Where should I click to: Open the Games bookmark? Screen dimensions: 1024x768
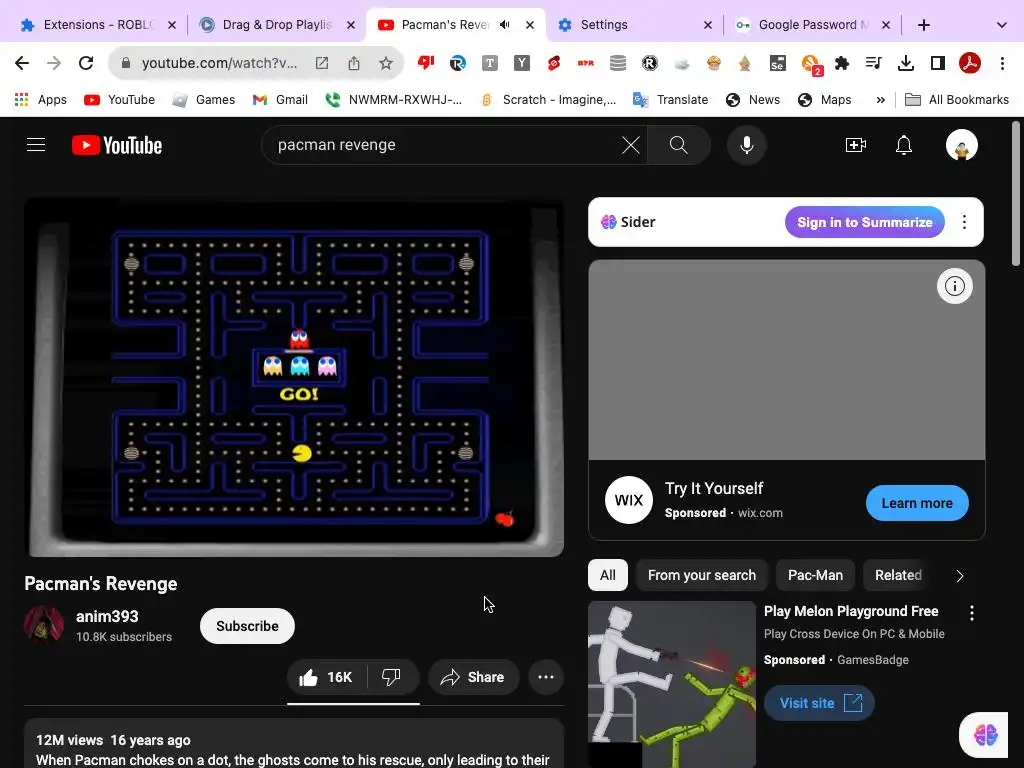[203, 100]
